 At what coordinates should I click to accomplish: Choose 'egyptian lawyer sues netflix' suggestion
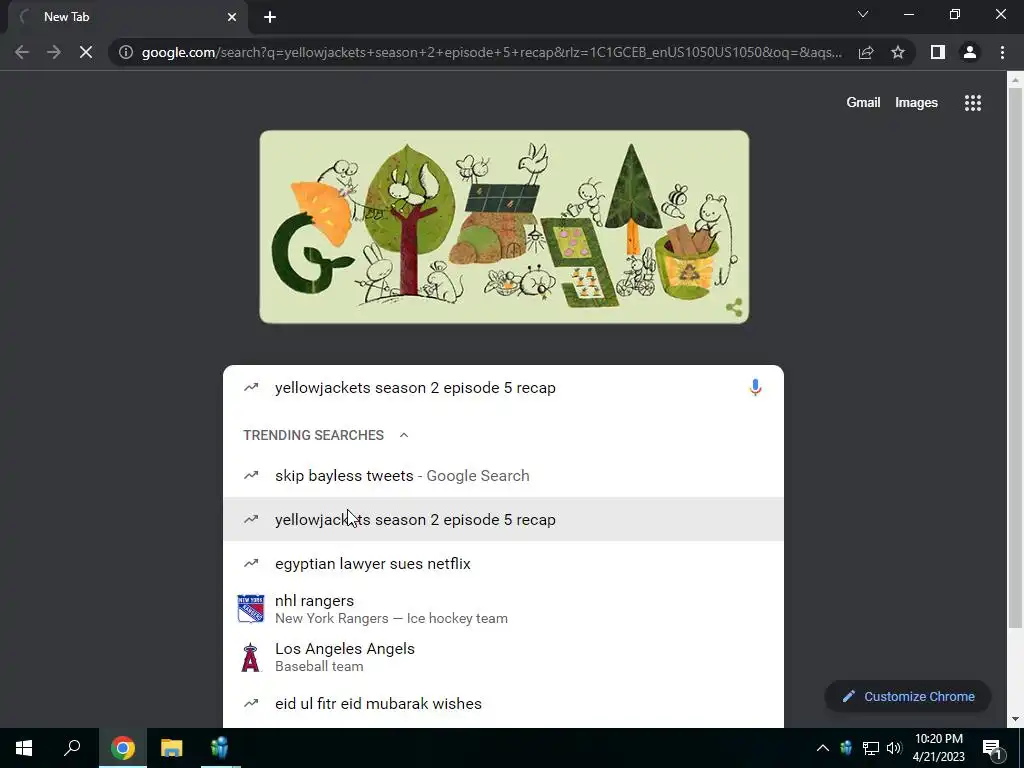[x=504, y=563]
